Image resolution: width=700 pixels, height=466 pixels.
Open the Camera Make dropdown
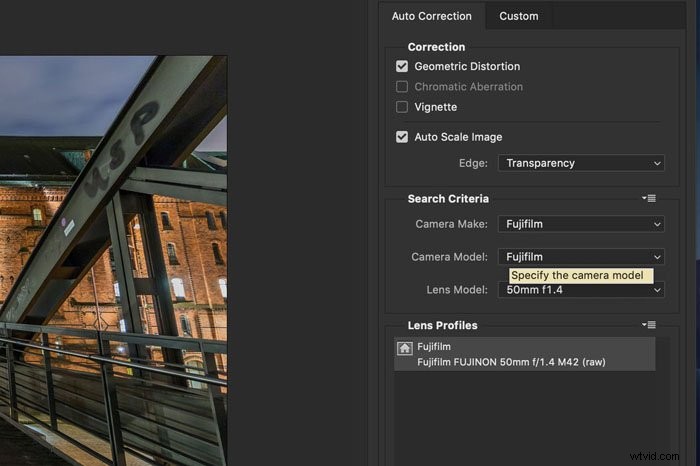tap(581, 224)
